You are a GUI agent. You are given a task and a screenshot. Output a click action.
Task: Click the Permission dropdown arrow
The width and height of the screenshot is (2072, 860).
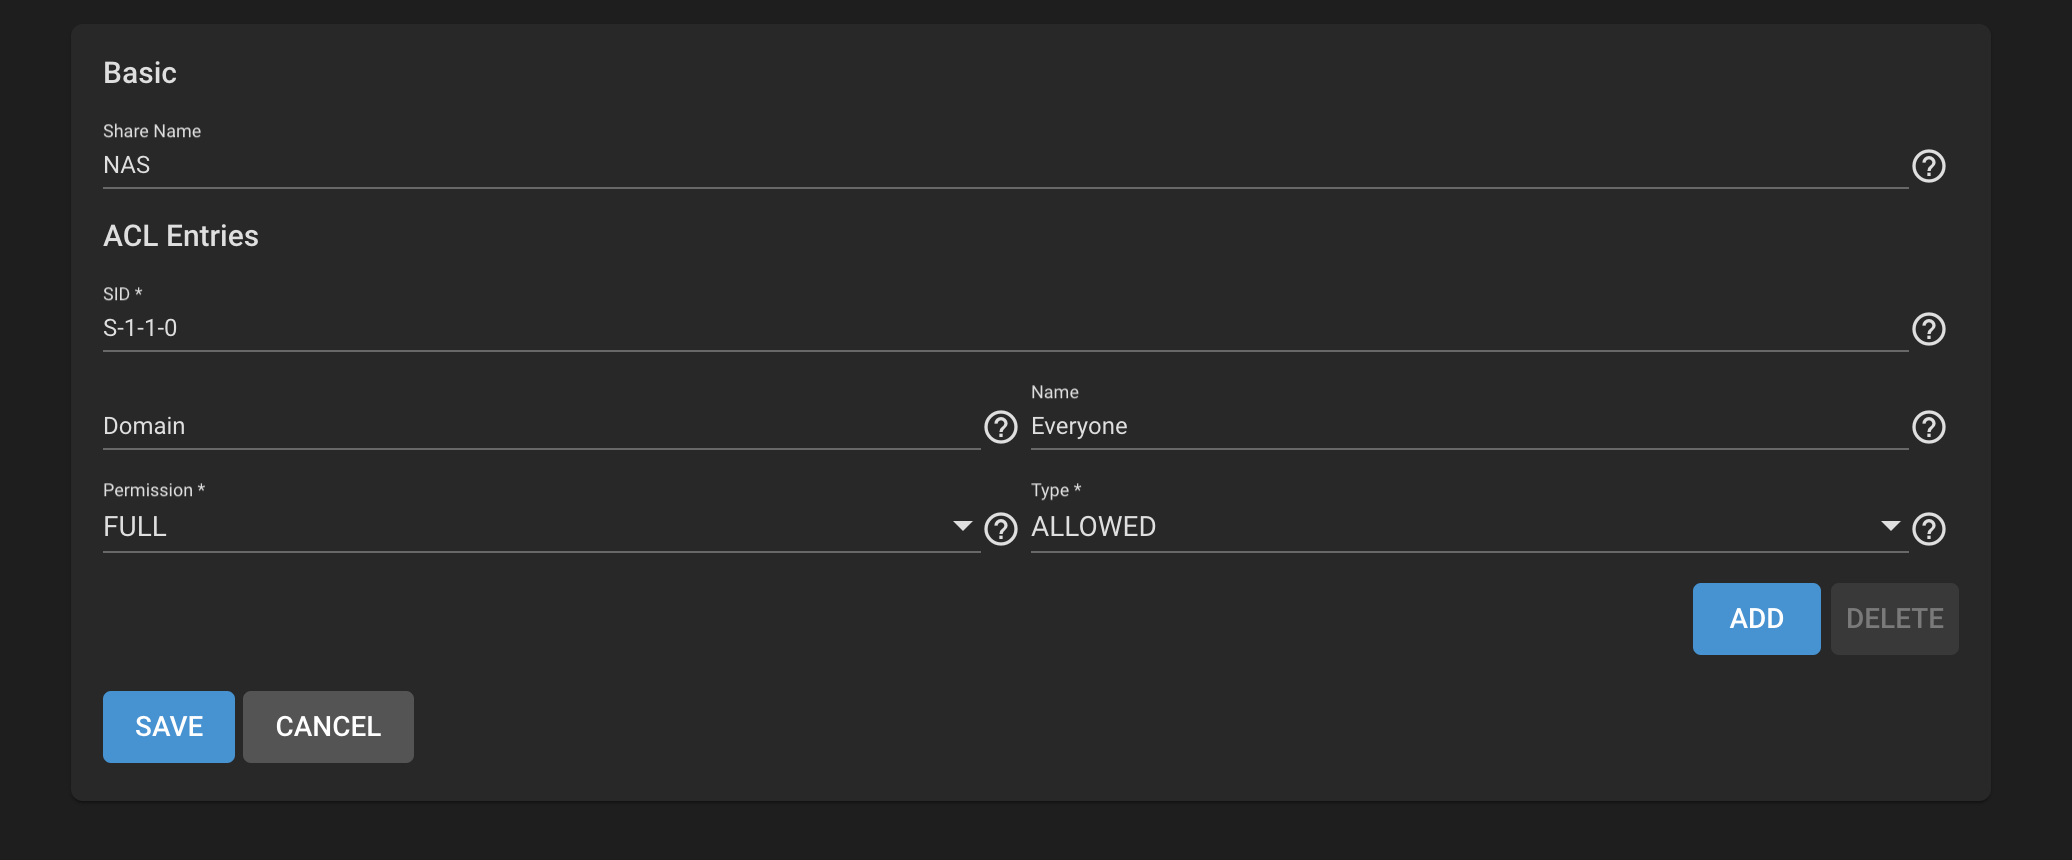[962, 526]
